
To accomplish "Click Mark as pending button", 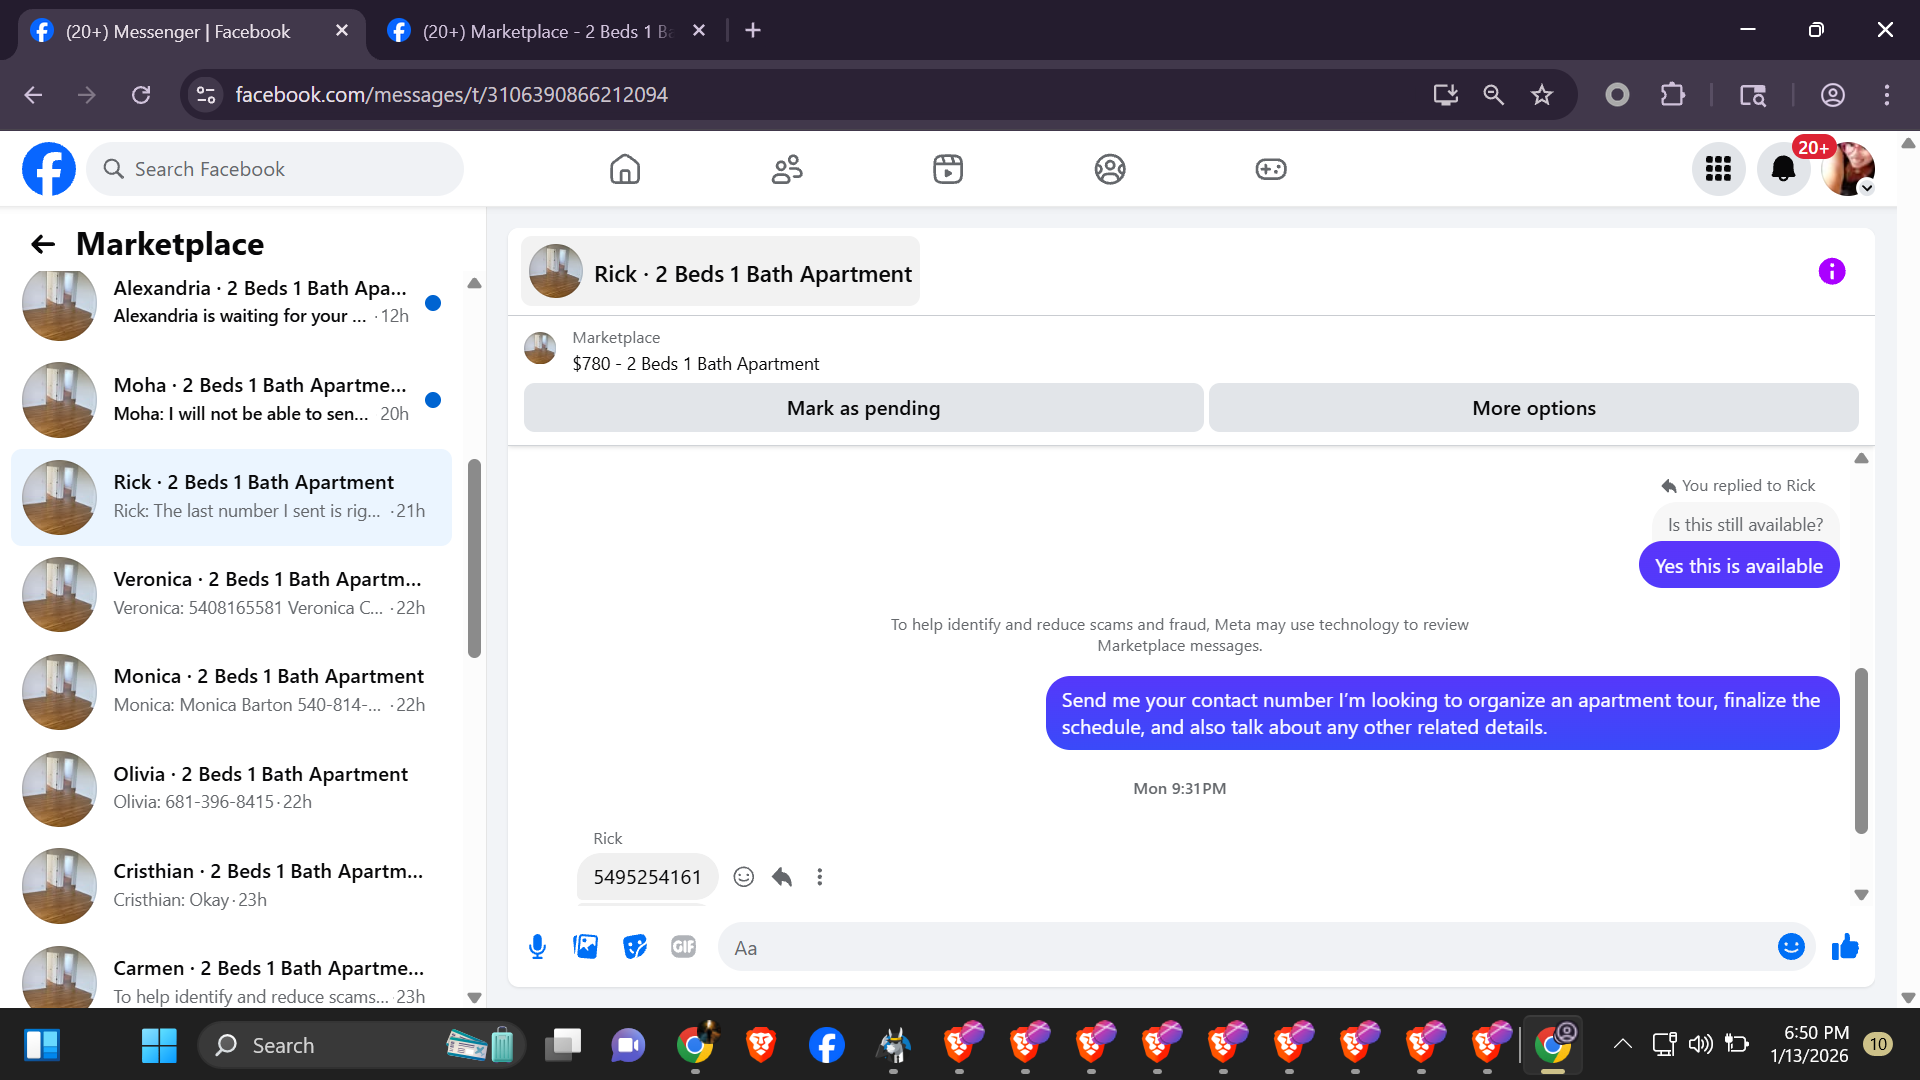I will click(863, 408).
